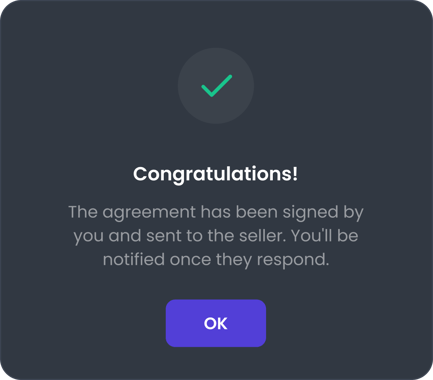
Task: Confirm the signed agreement notice via OK
Action: (216, 323)
